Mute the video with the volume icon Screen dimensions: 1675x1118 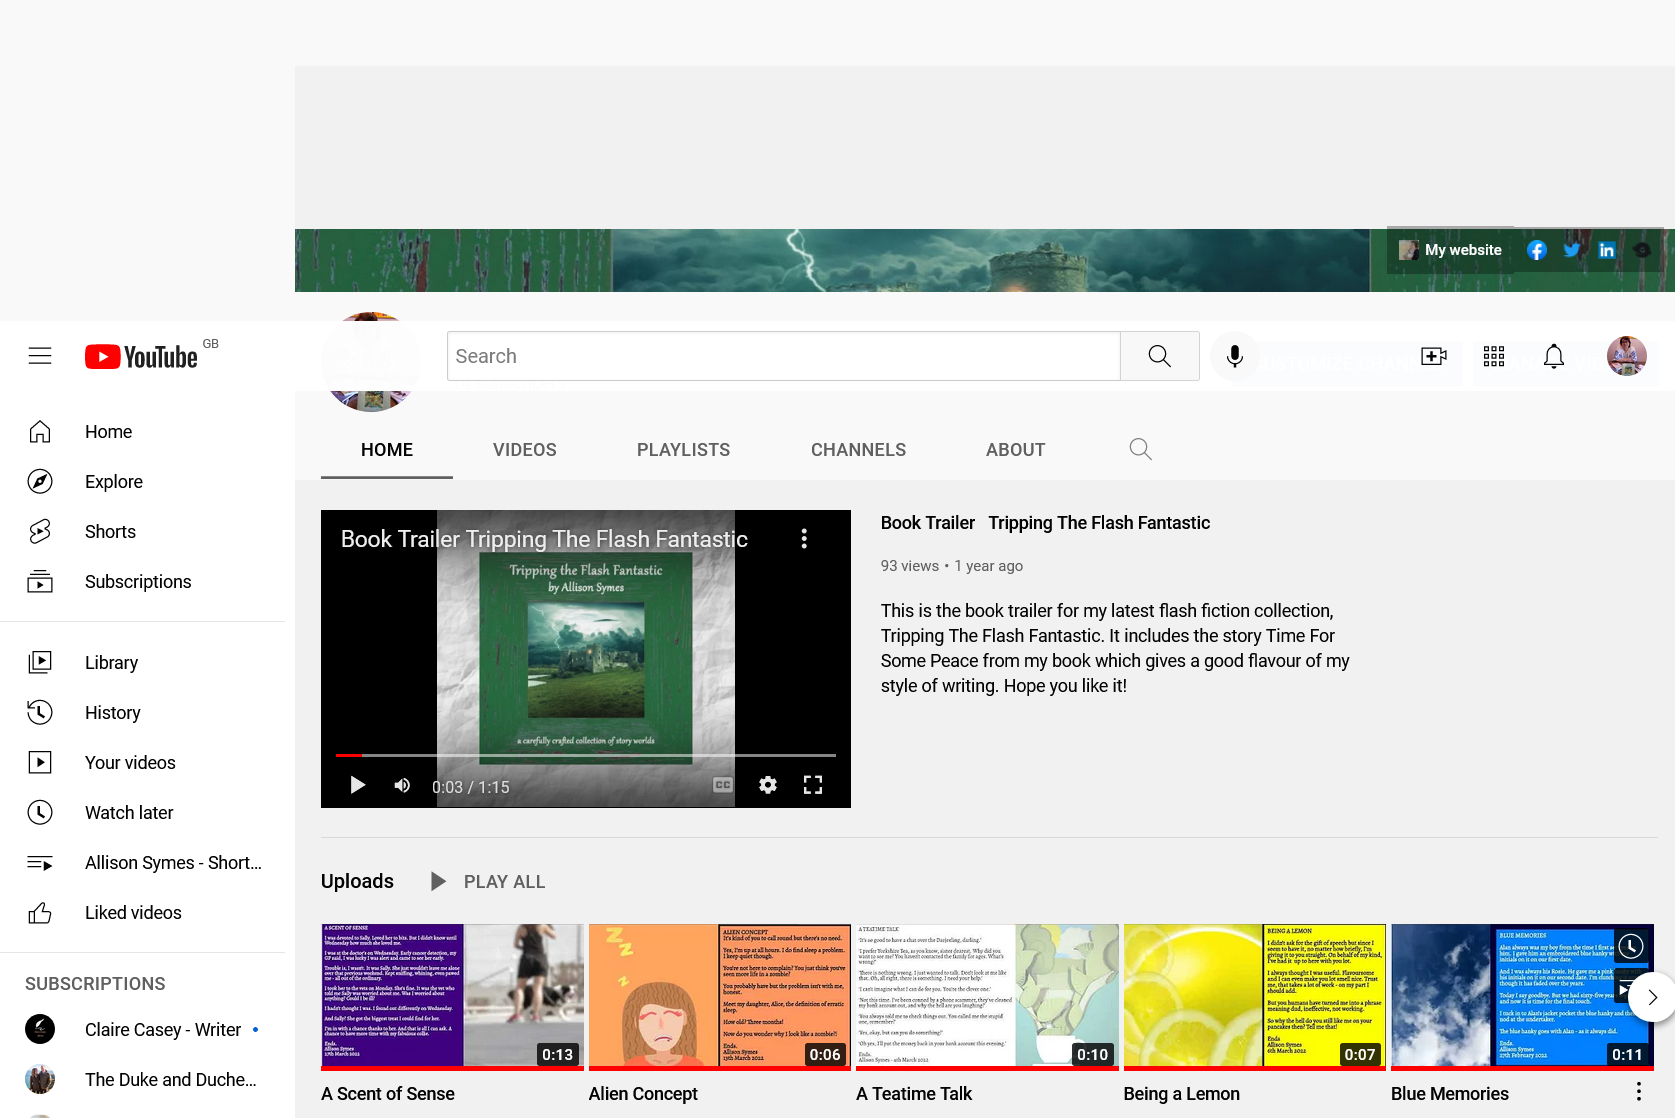pyautogui.click(x=402, y=785)
